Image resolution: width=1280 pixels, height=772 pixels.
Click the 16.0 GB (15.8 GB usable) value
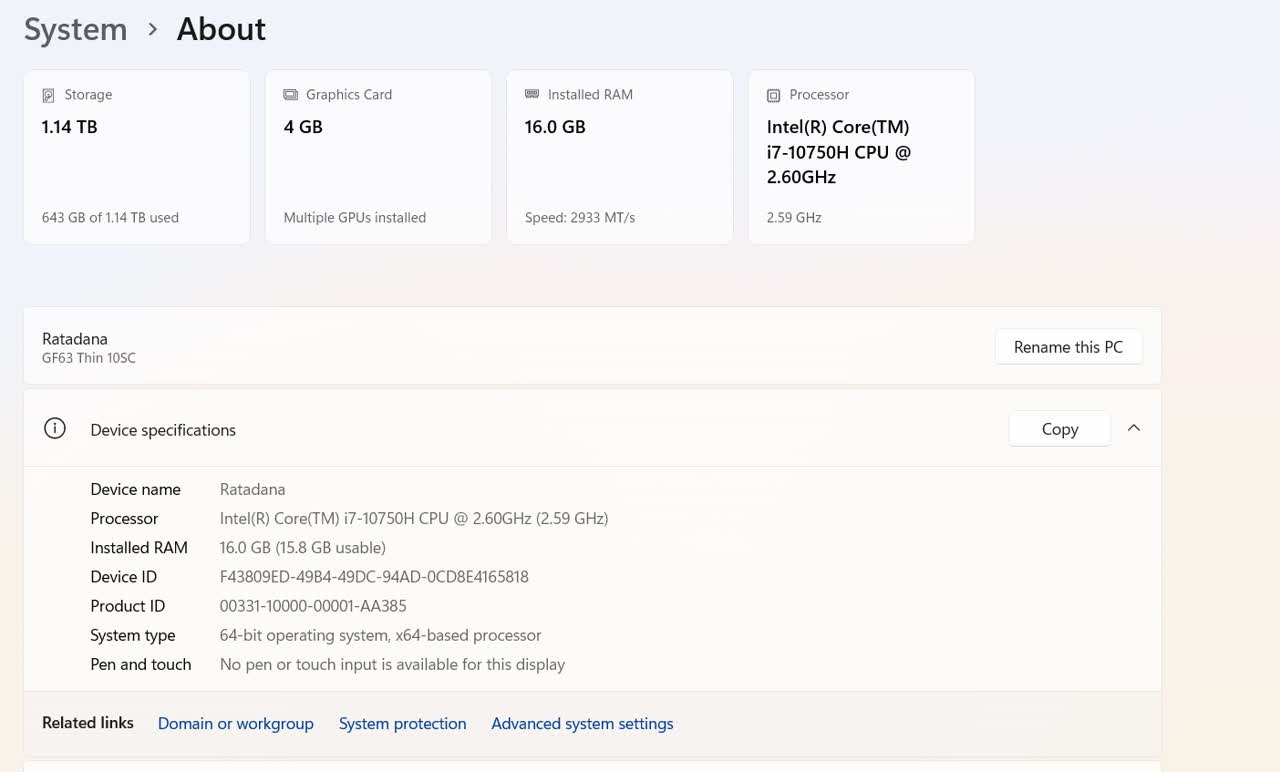pos(302,548)
